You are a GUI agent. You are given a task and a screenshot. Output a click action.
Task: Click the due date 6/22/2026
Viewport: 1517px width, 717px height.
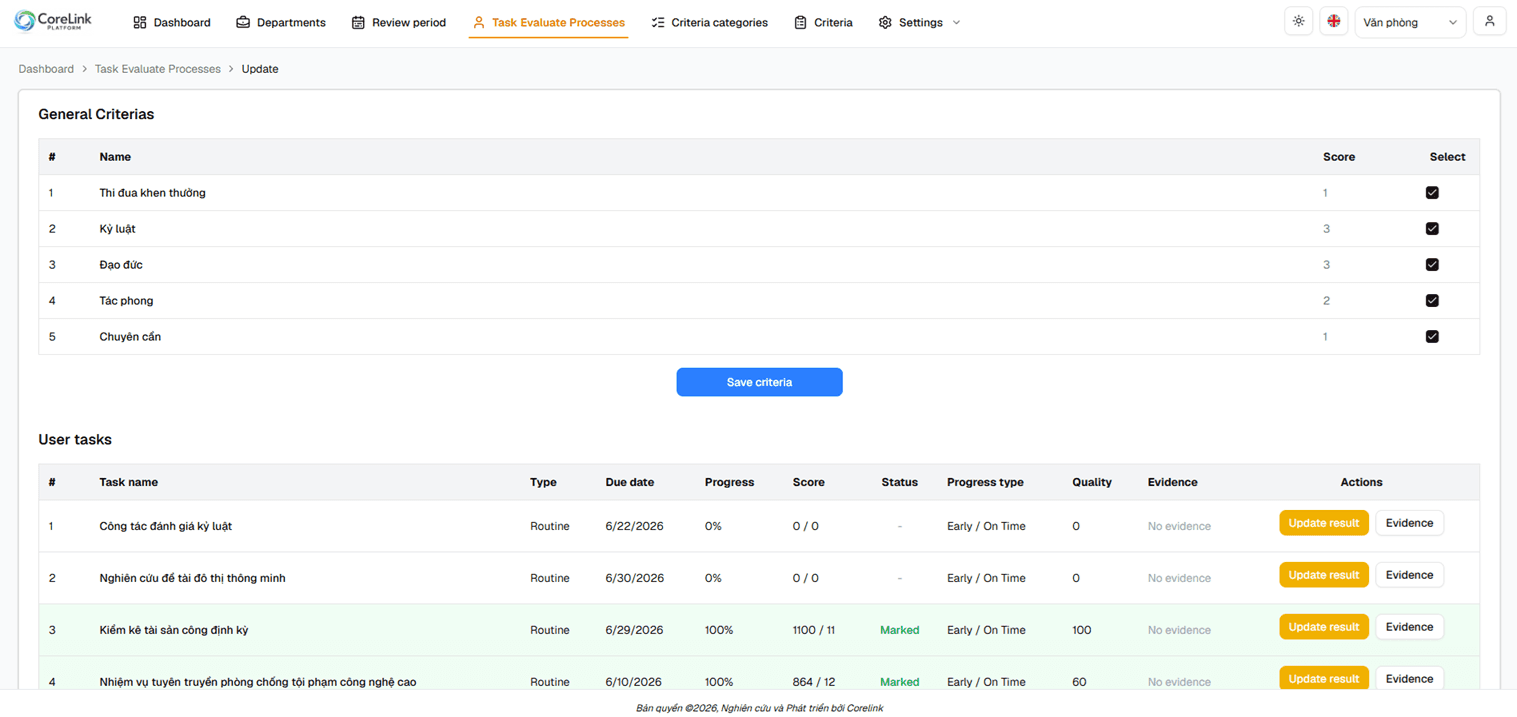click(x=634, y=526)
